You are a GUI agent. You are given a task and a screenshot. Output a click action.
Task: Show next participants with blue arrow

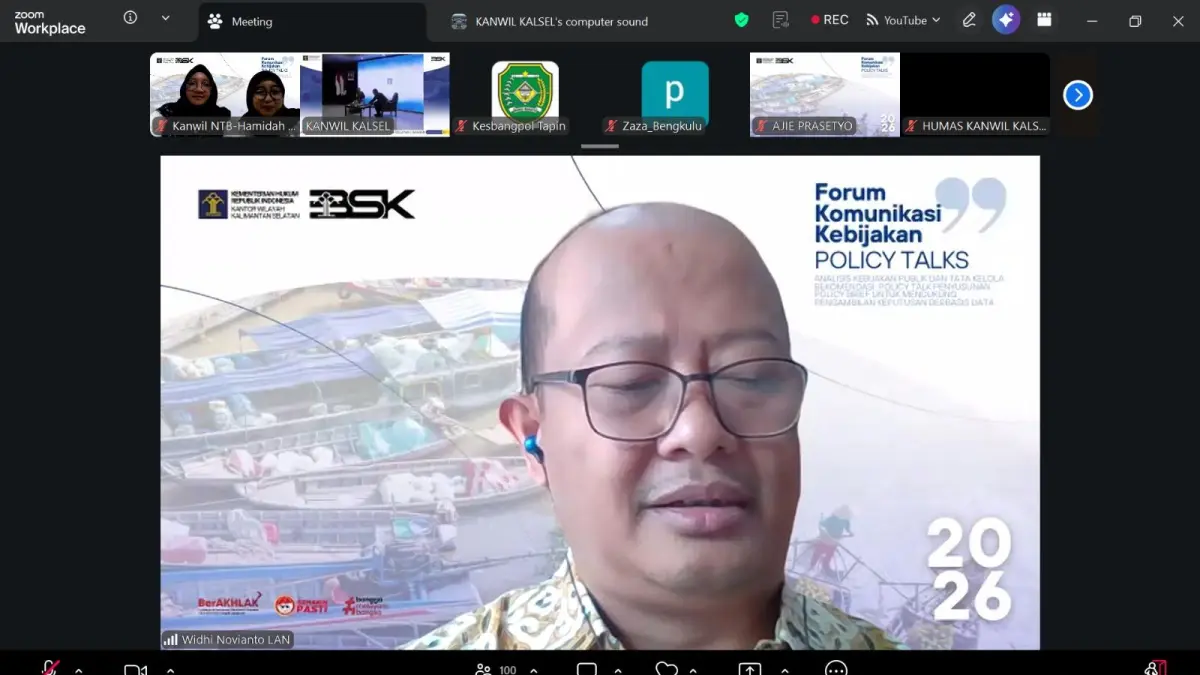pos(1077,95)
